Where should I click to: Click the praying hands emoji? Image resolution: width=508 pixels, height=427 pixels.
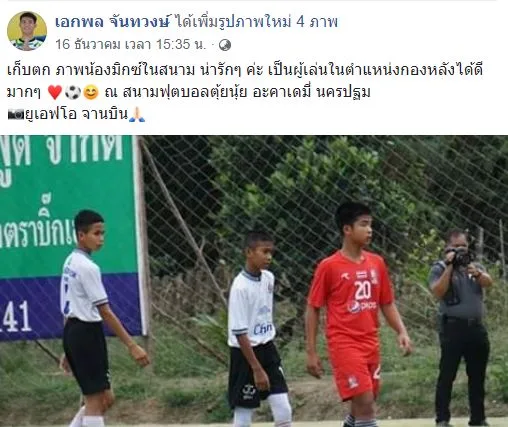point(137,115)
